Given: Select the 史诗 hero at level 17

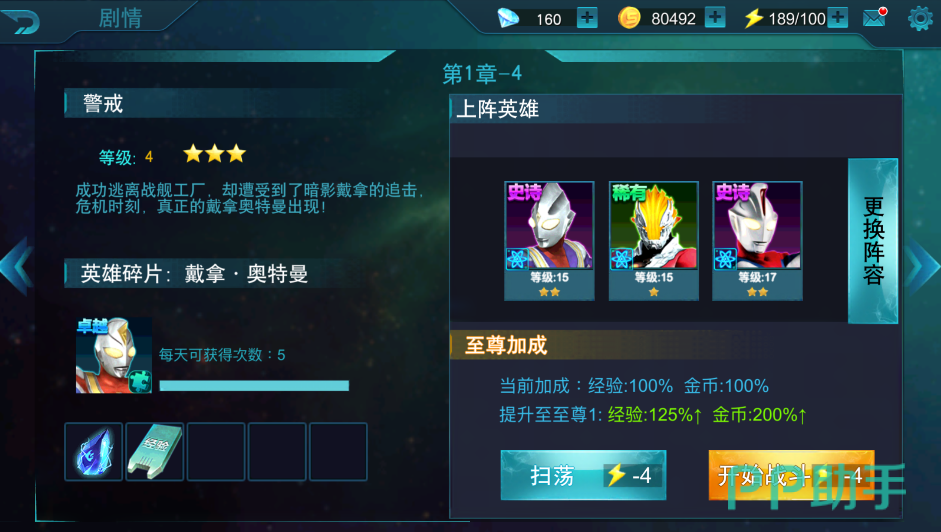Looking at the screenshot, I should 757,240.
